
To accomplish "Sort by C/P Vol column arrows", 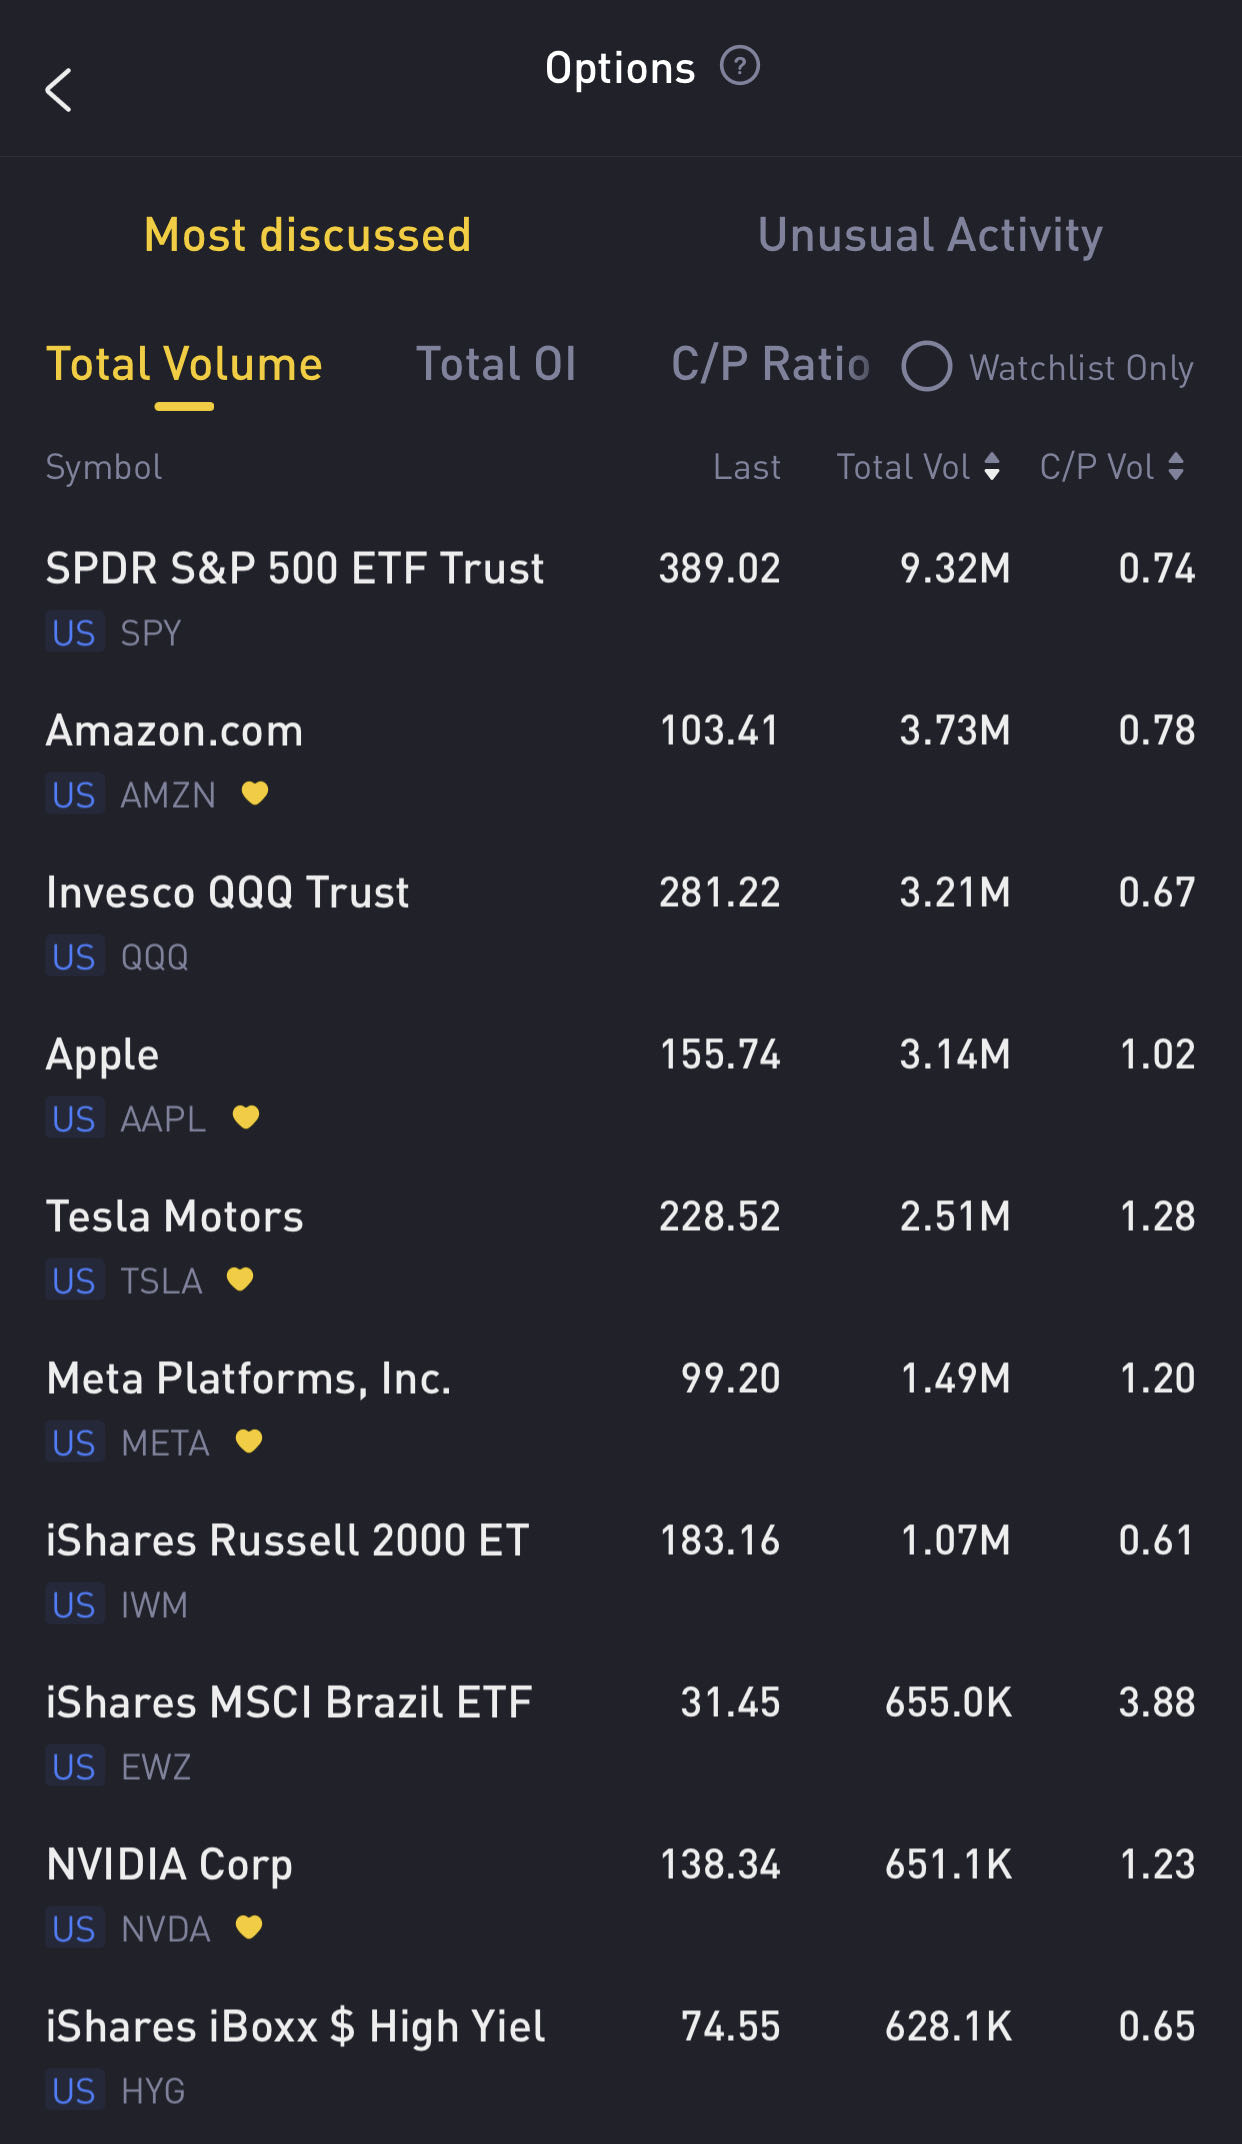I will (x=1176, y=467).
